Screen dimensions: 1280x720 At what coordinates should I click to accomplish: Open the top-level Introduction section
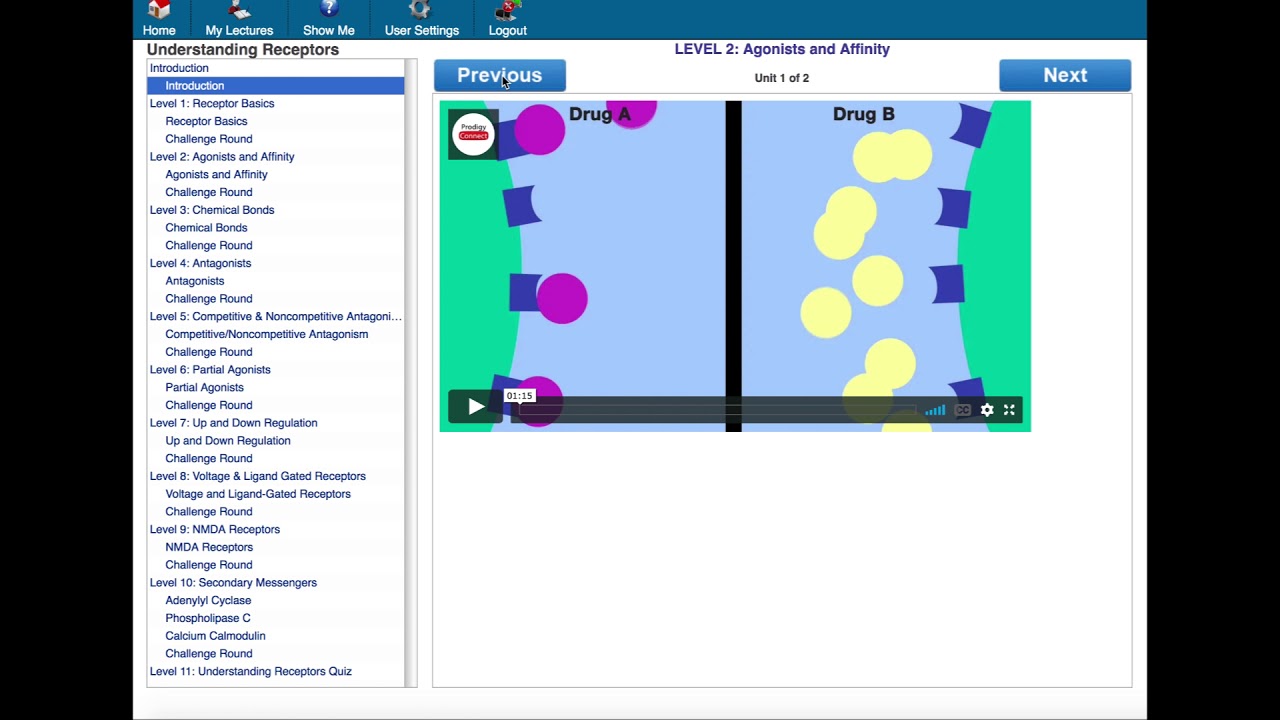click(x=179, y=68)
